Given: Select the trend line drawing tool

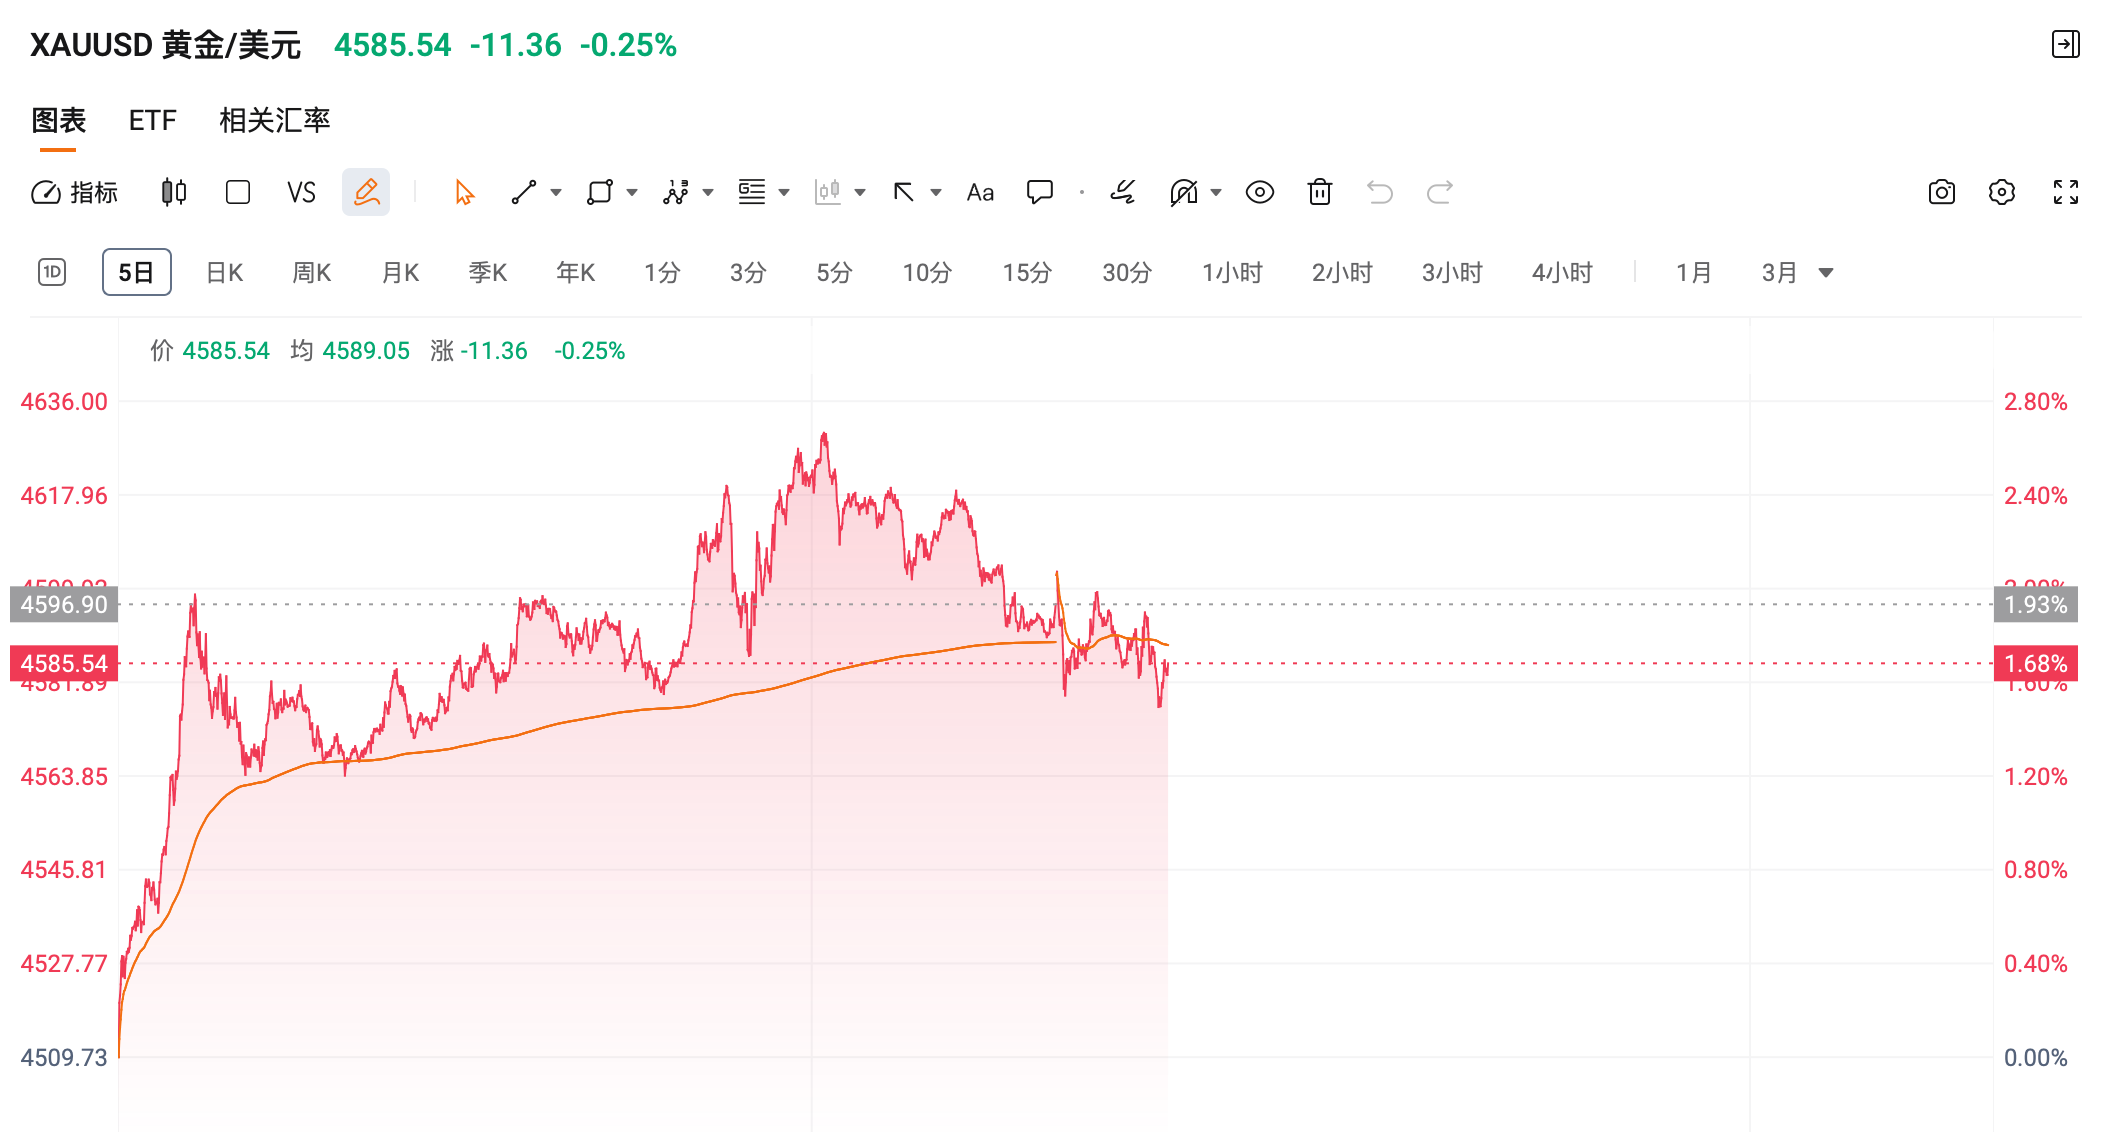Looking at the screenshot, I should [x=523, y=192].
